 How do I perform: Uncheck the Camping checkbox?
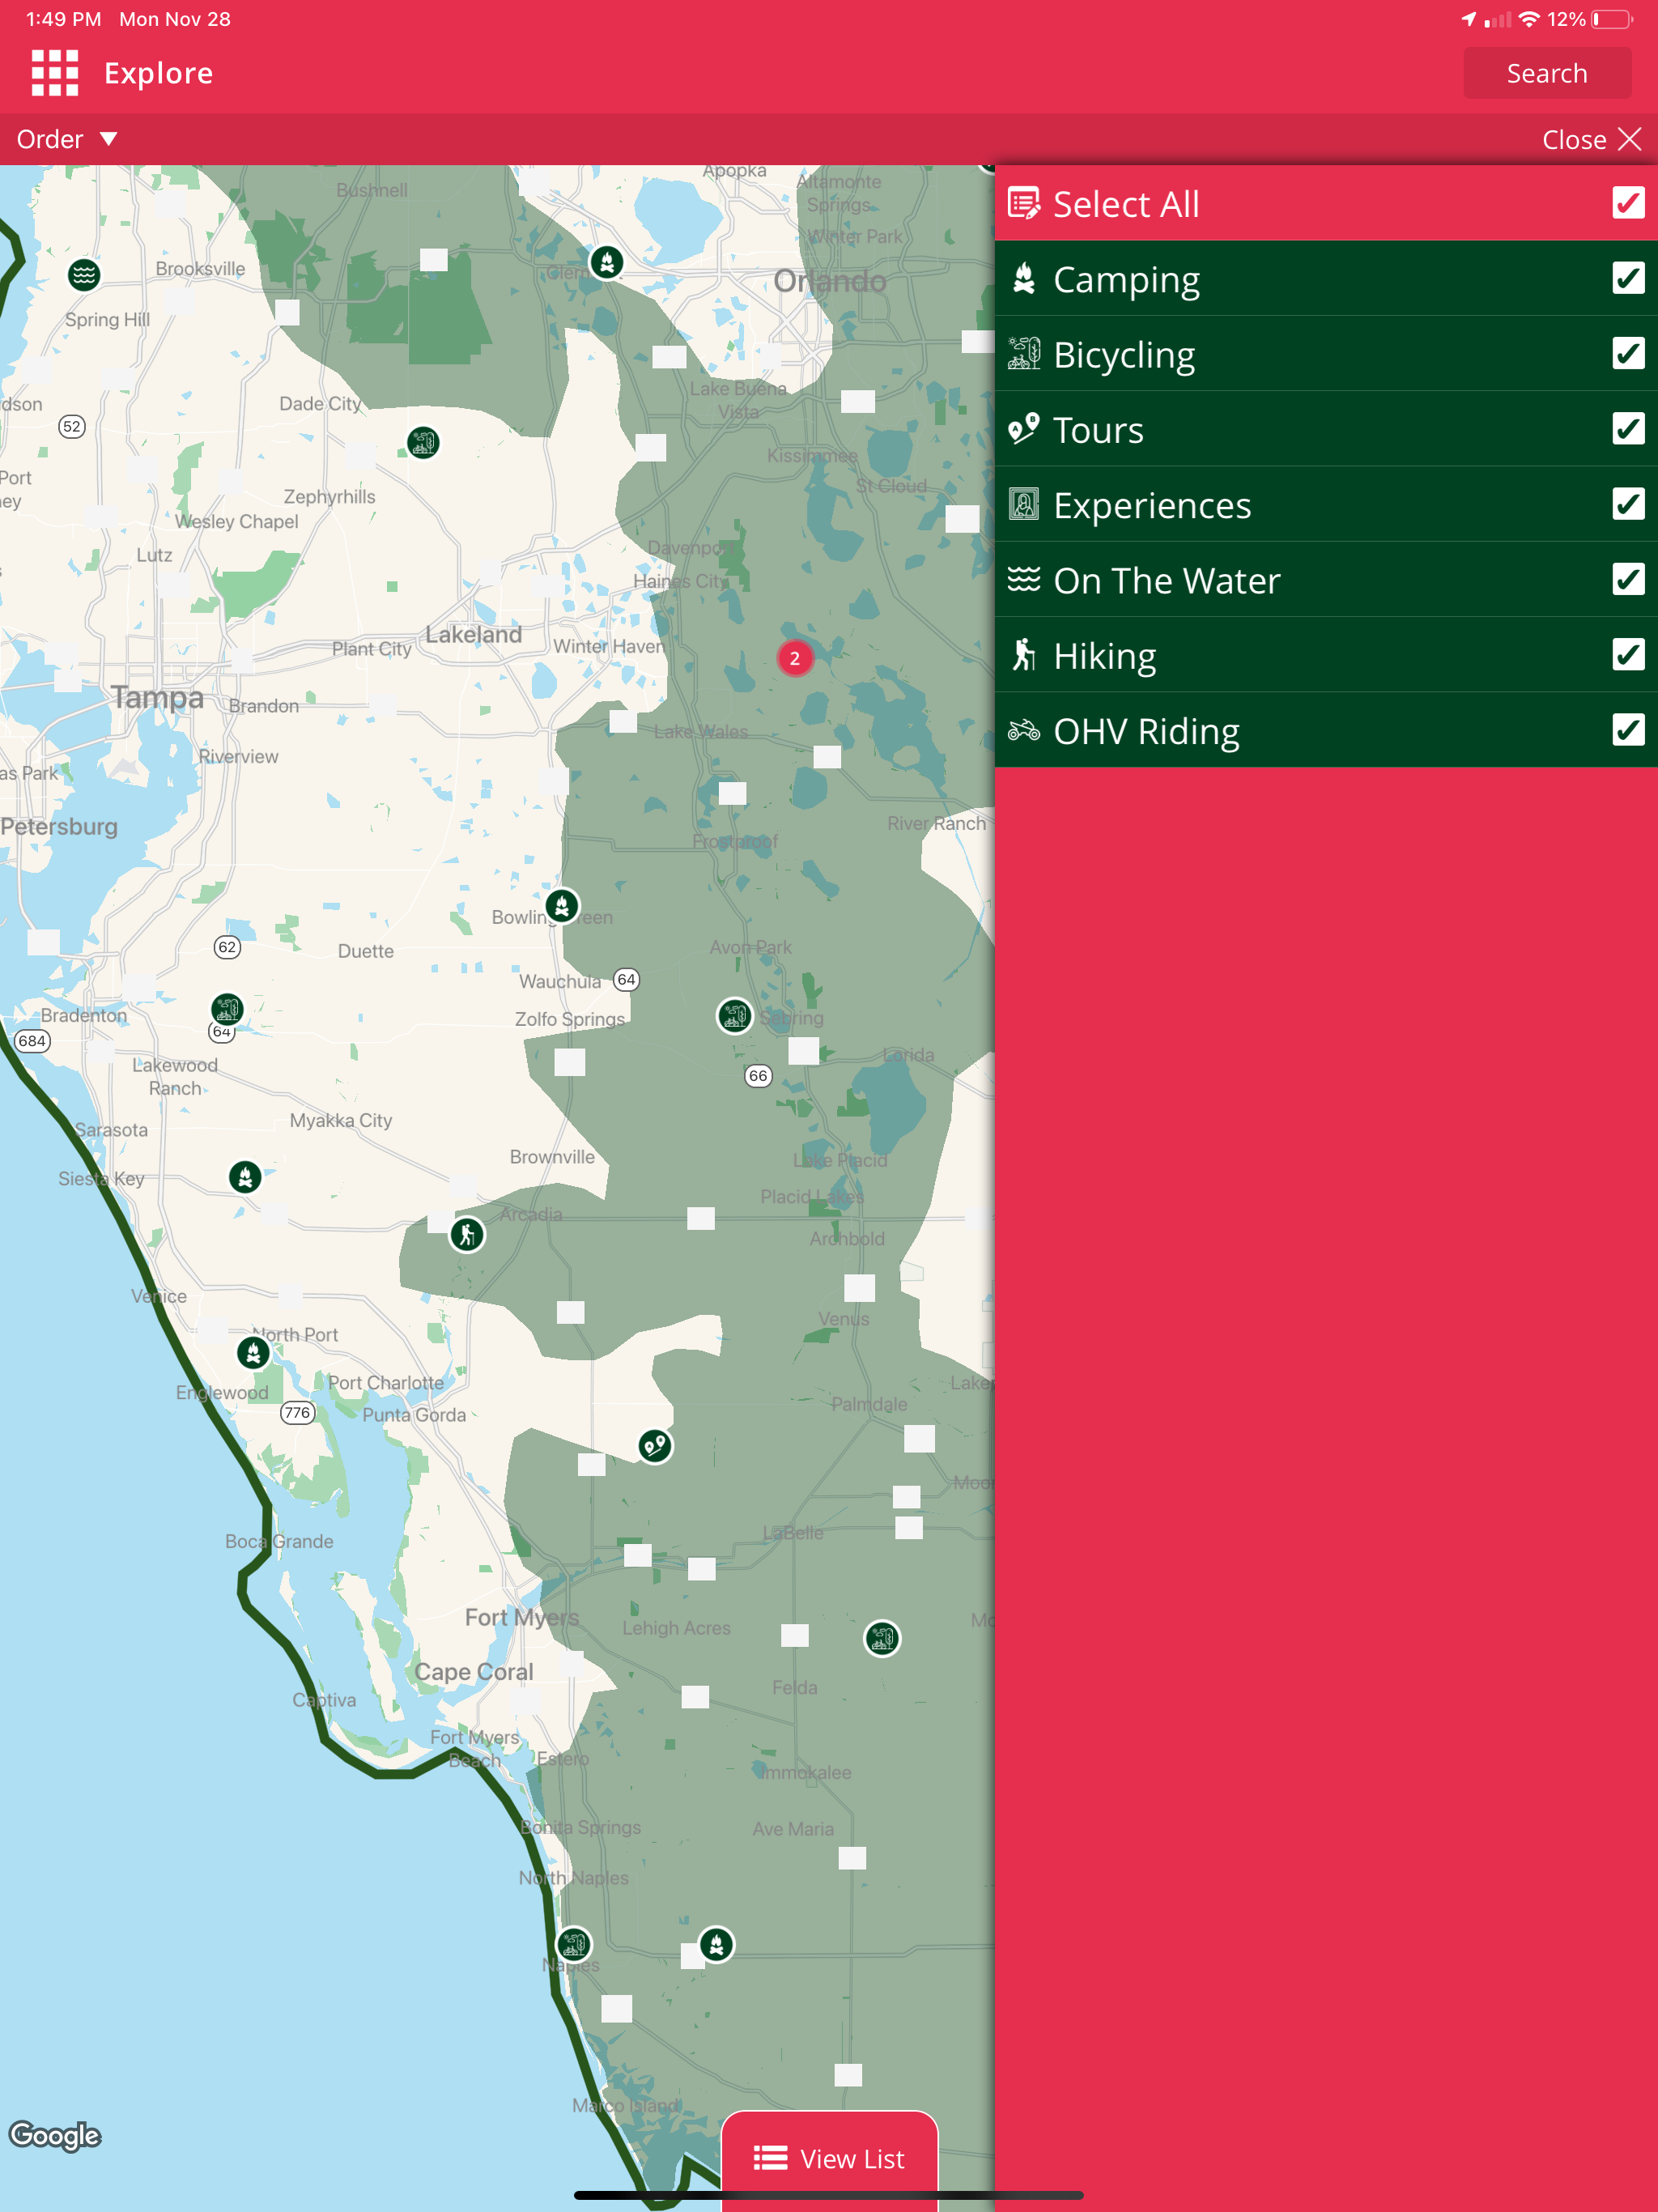pos(1628,278)
